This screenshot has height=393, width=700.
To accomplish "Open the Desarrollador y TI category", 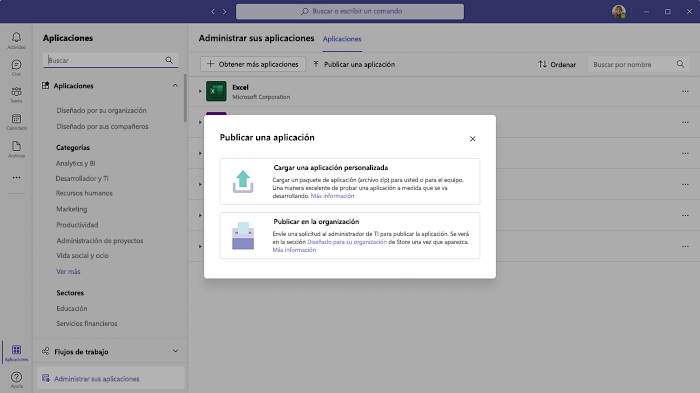I will (82, 179).
